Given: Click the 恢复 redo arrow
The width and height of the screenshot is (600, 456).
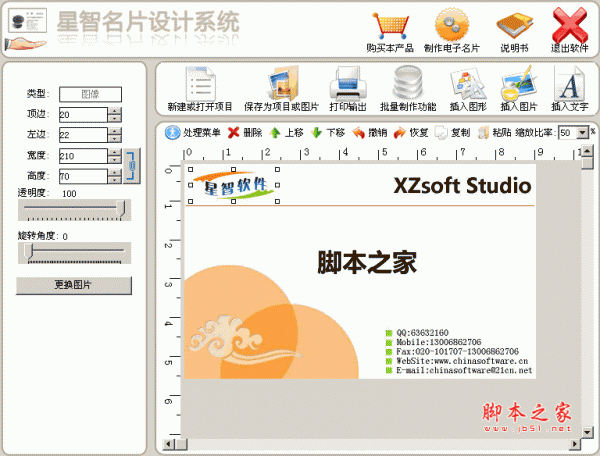Looking at the screenshot, I should [411, 133].
